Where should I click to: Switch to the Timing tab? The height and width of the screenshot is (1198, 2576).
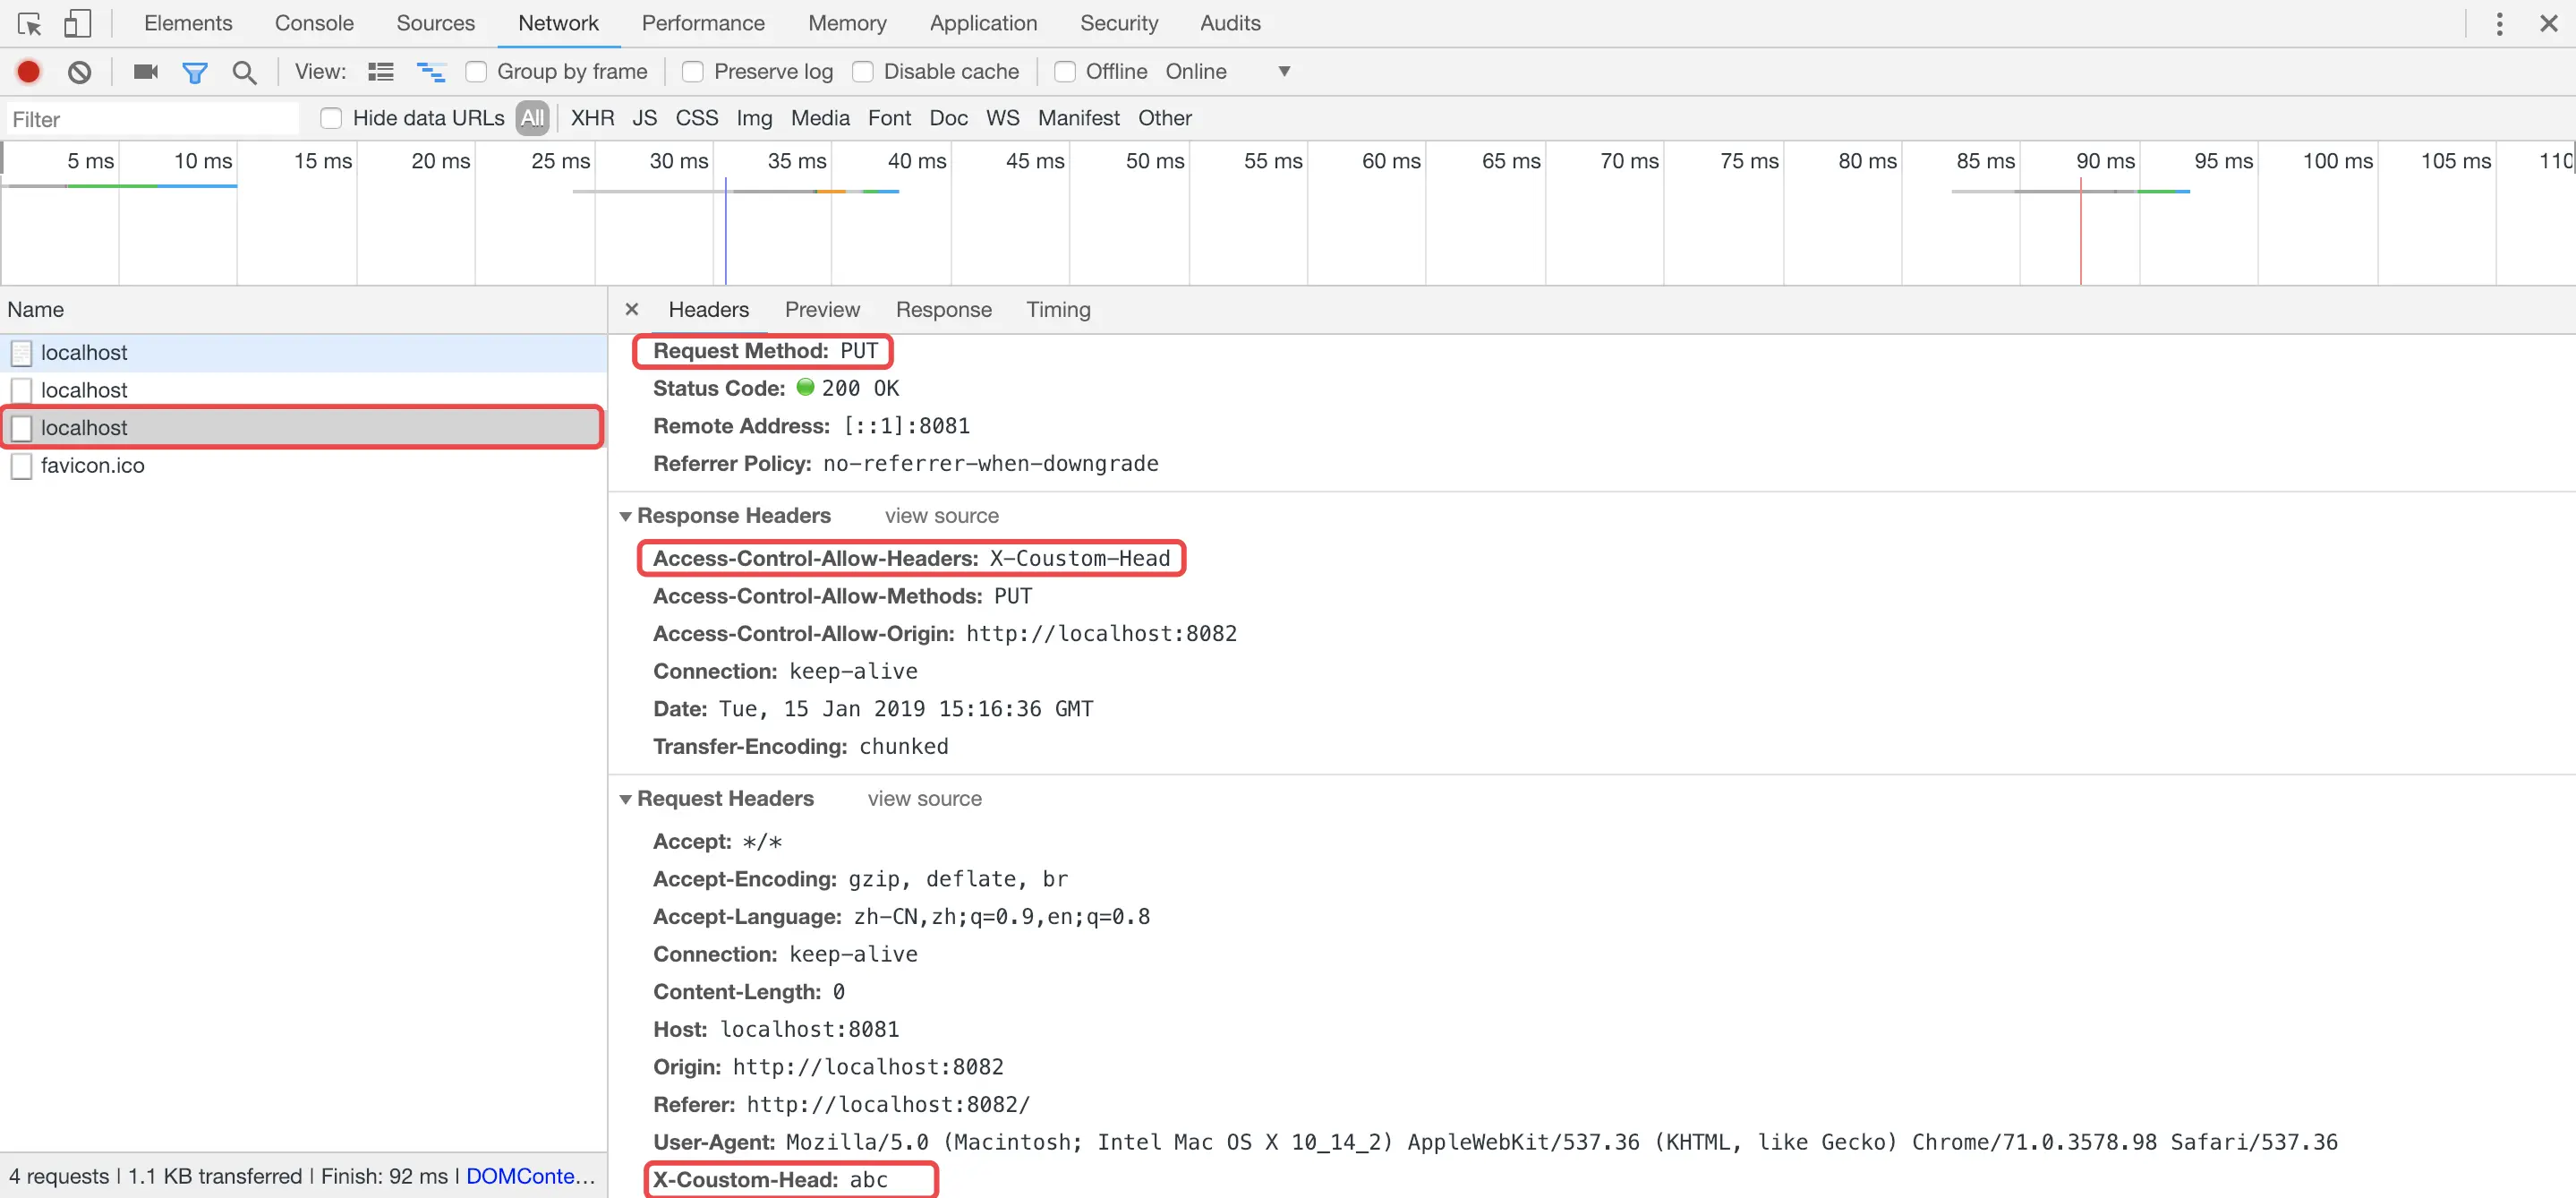click(1058, 309)
